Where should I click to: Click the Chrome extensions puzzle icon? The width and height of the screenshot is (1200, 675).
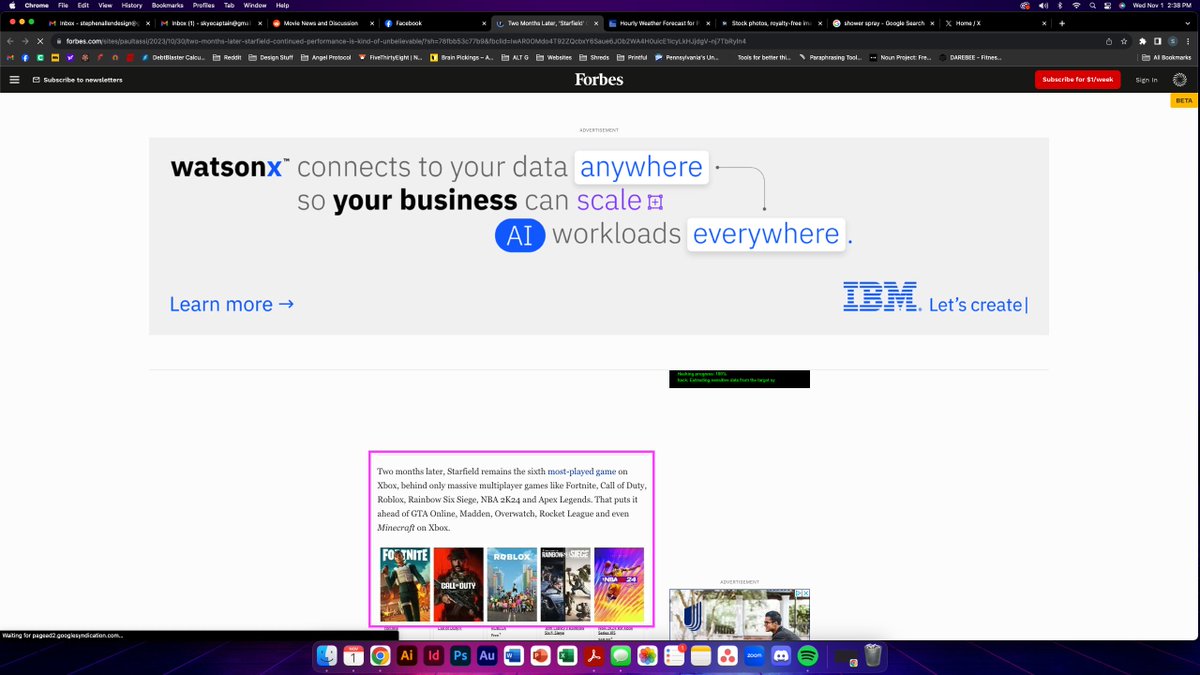(x=1143, y=42)
